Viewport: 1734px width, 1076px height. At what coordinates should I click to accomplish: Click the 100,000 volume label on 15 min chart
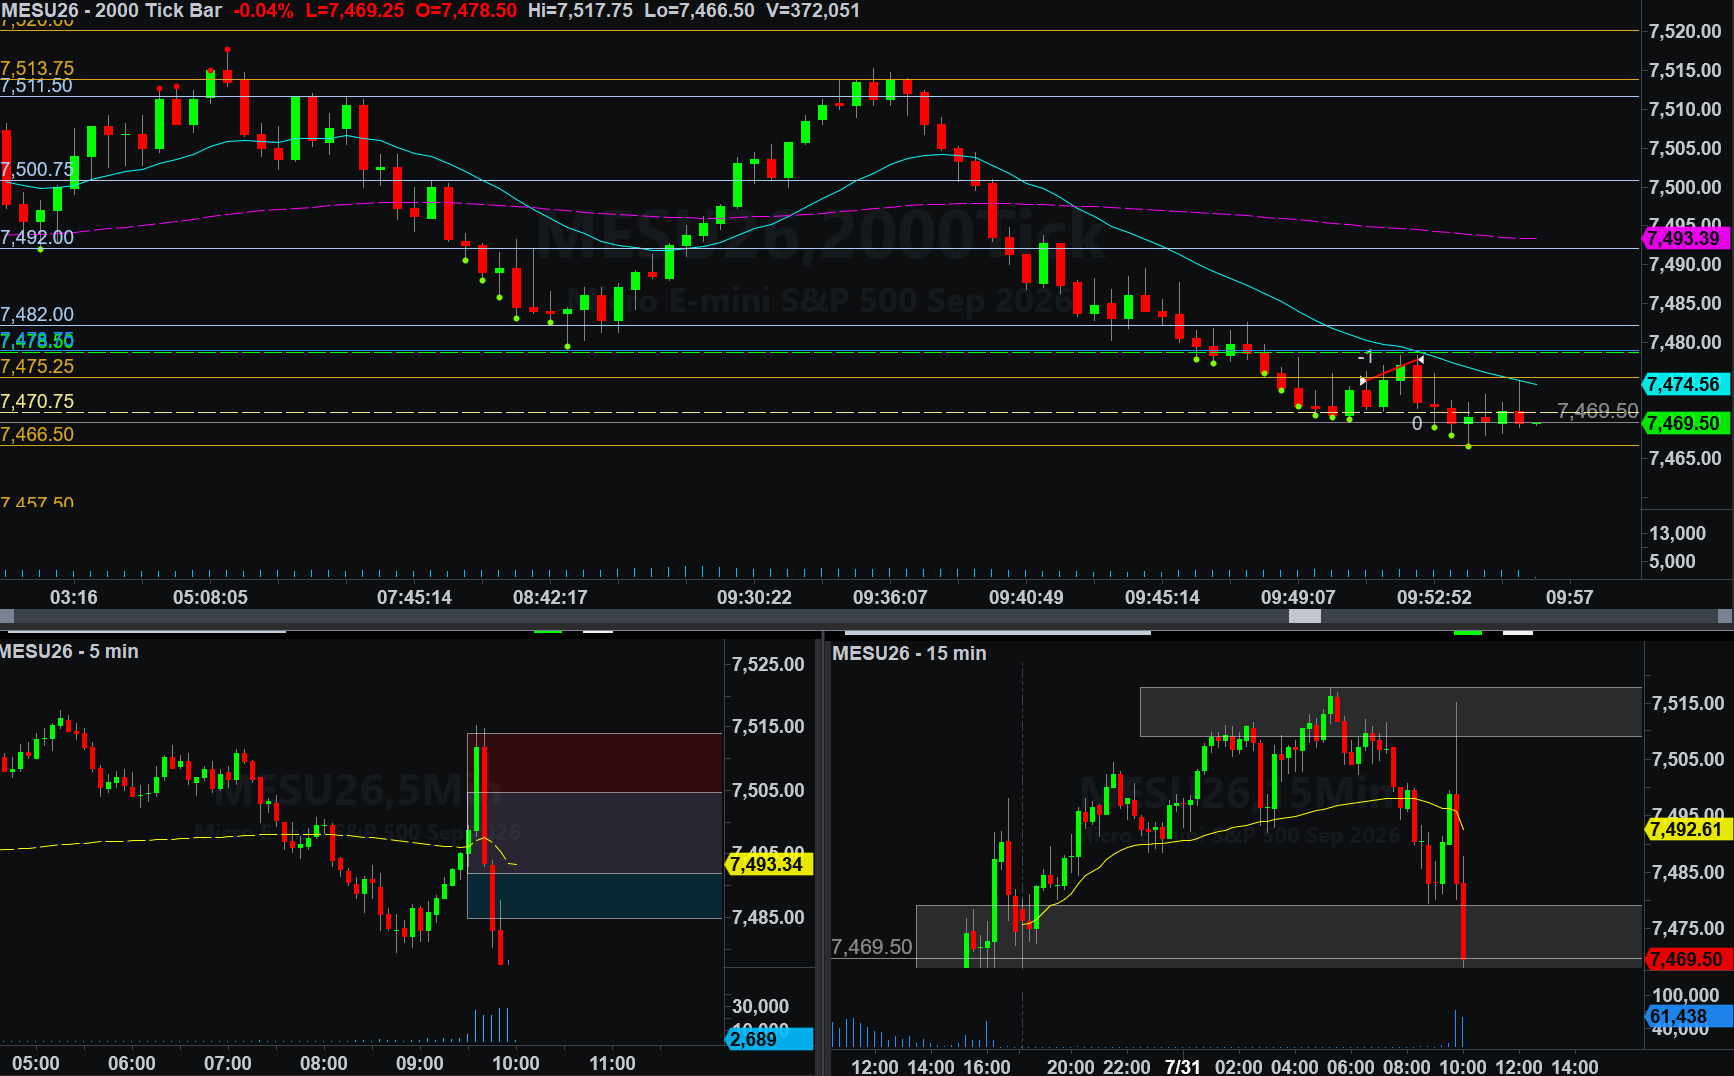1685,995
